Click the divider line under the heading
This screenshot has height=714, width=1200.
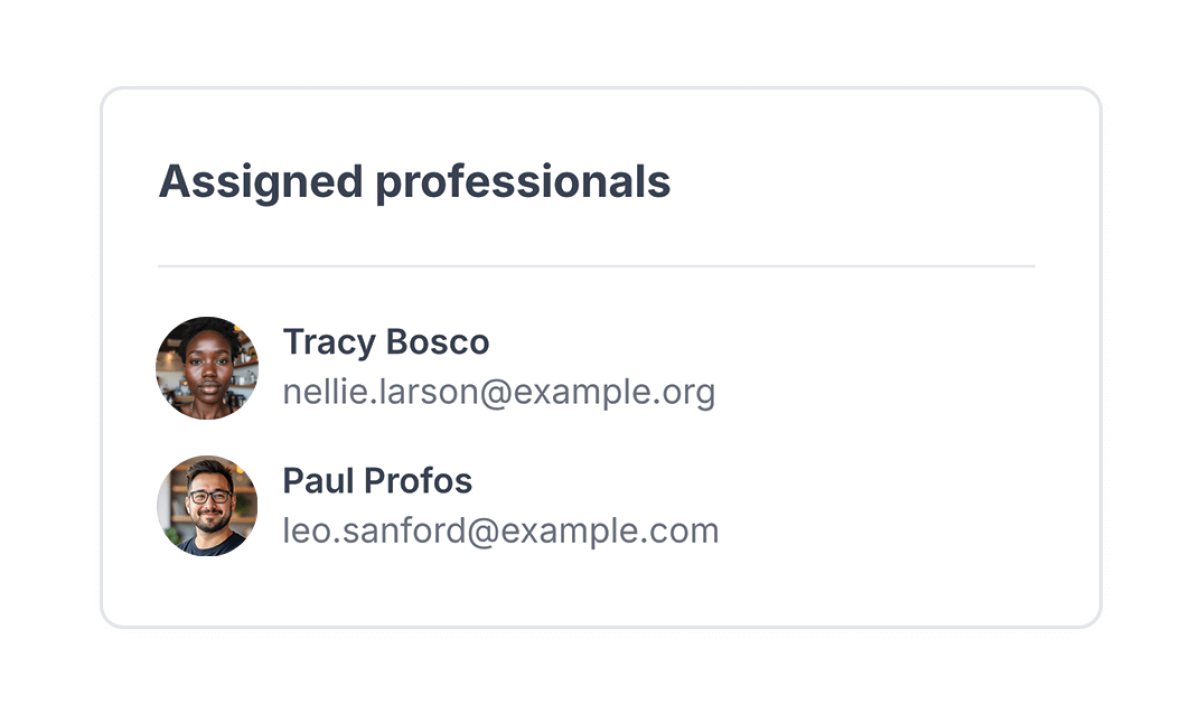click(x=596, y=267)
